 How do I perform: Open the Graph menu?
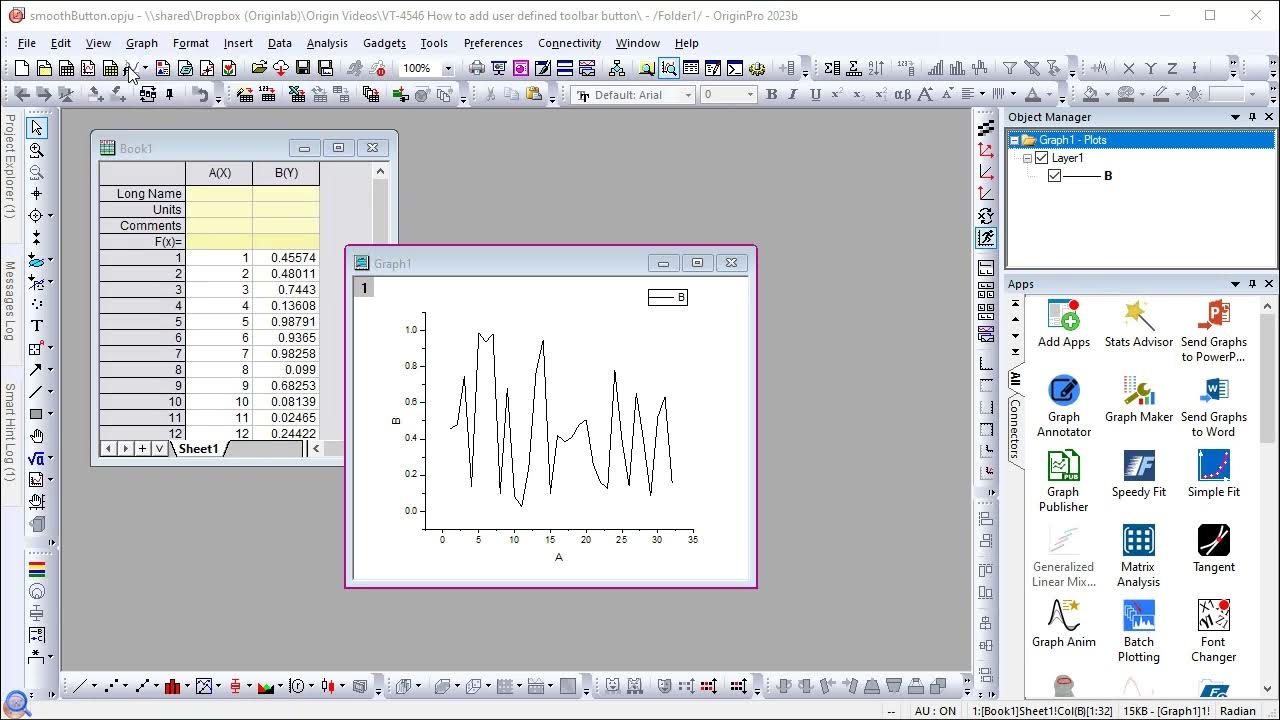pos(142,43)
